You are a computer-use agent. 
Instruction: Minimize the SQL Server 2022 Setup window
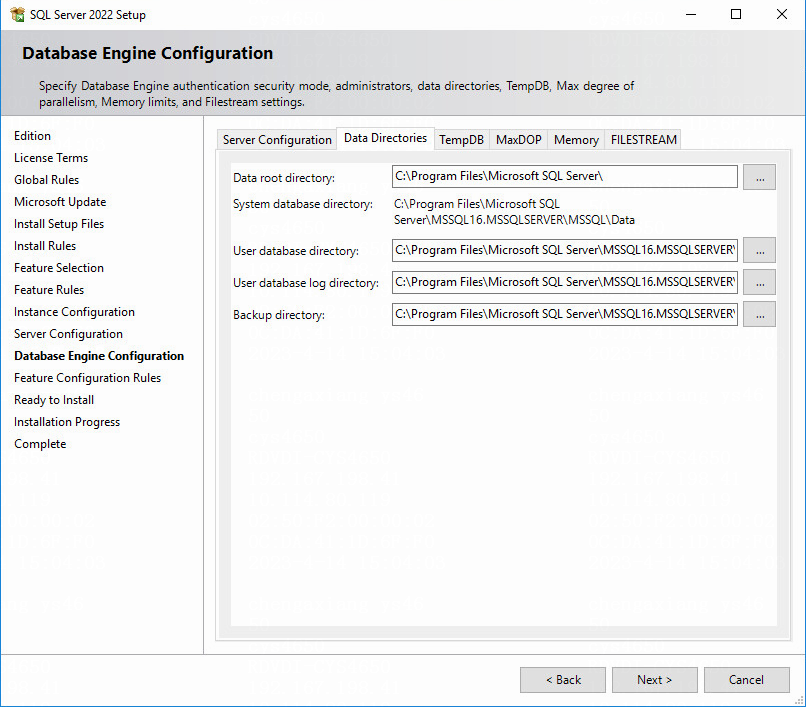(691, 14)
